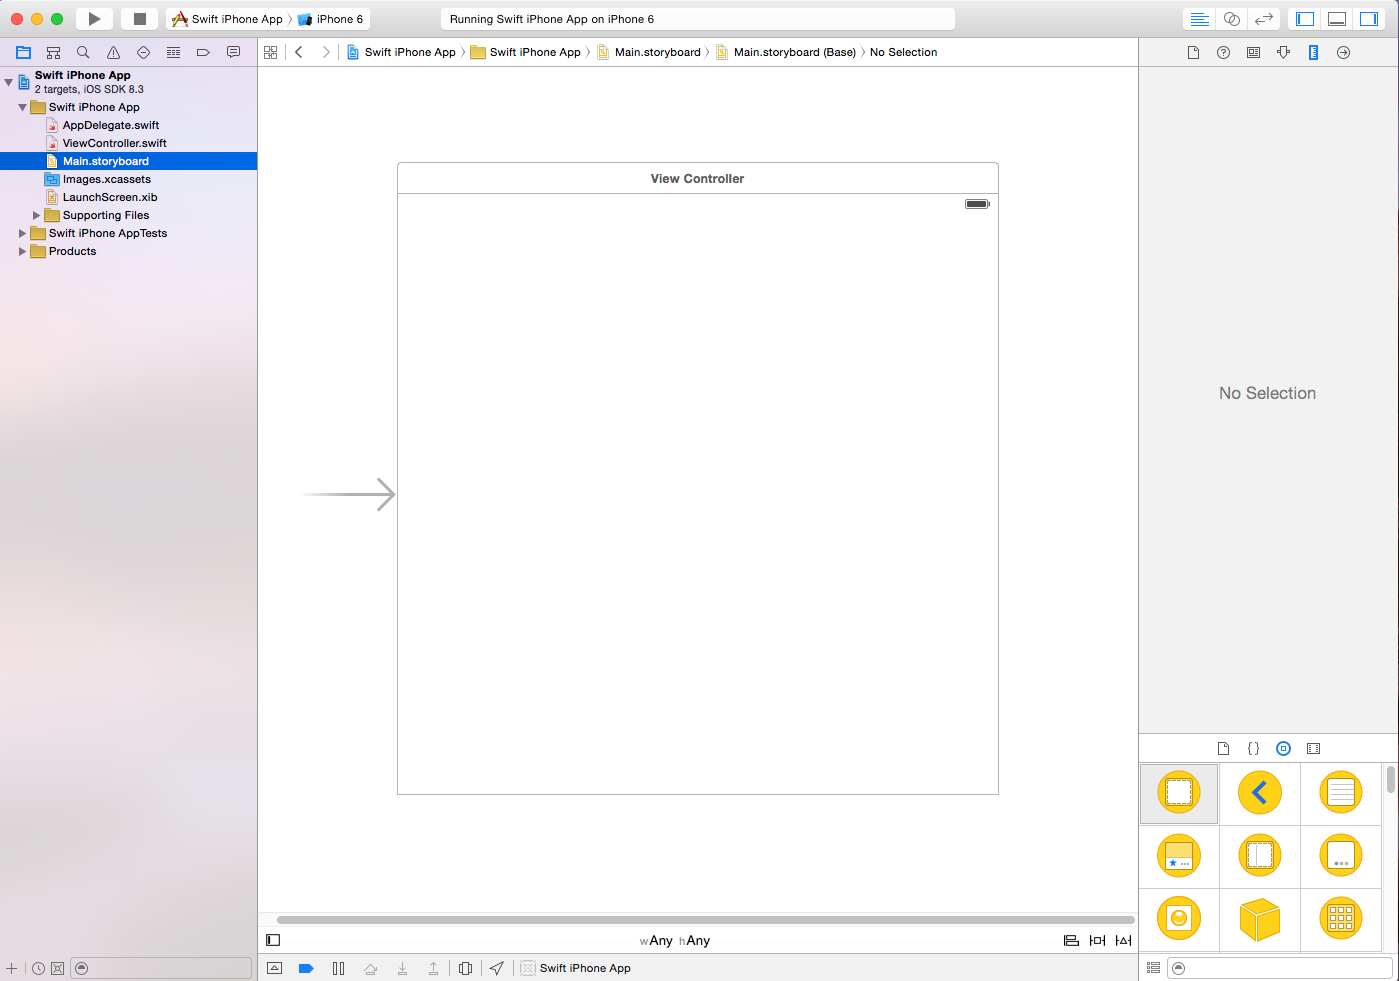This screenshot has height=981, width=1399.
Task: Show the Identity inspector tab
Action: click(x=1253, y=52)
